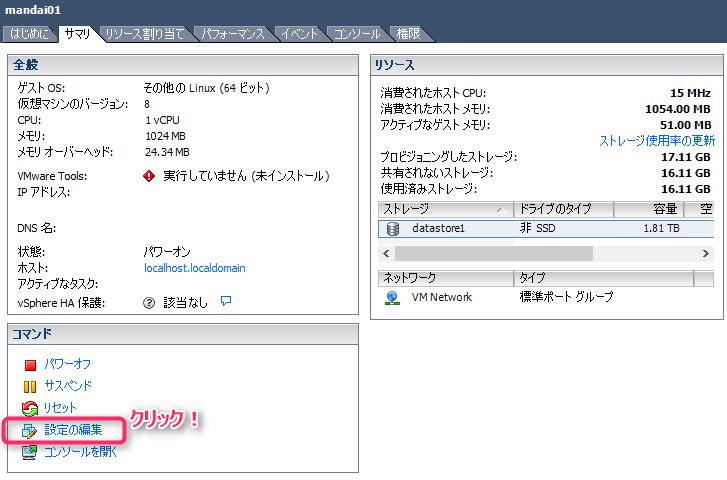Click the 51.00 MB active guest memory value
This screenshot has height=480, width=727.
click(686, 125)
